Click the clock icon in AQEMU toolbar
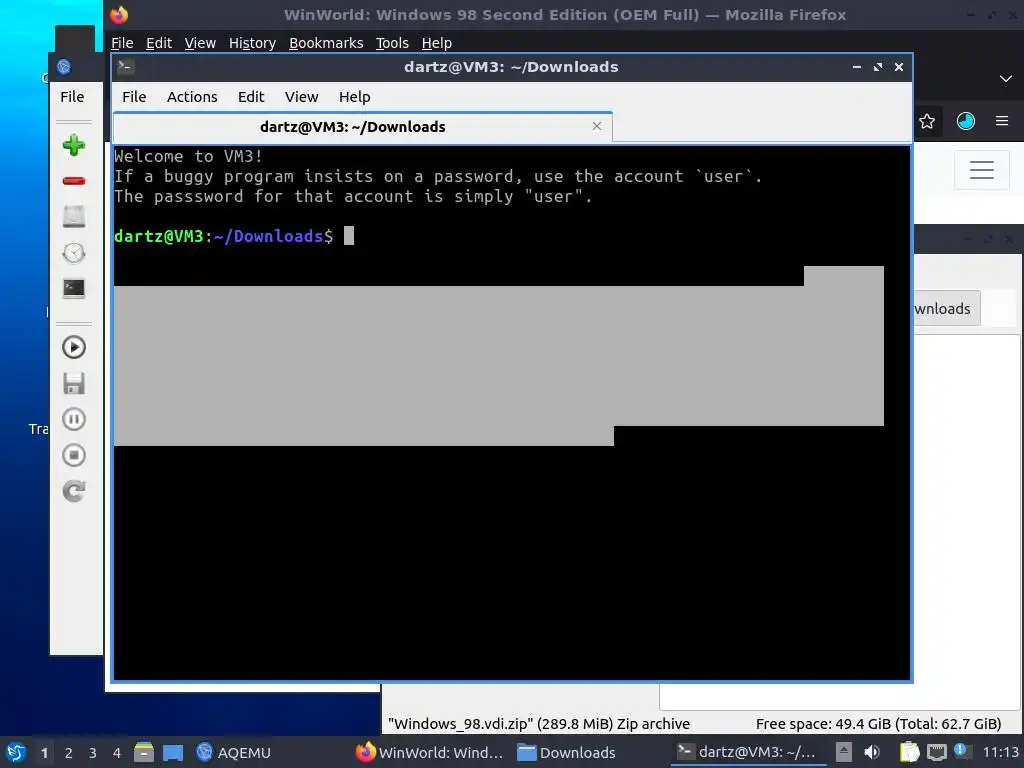This screenshot has height=768, width=1024. click(x=74, y=253)
